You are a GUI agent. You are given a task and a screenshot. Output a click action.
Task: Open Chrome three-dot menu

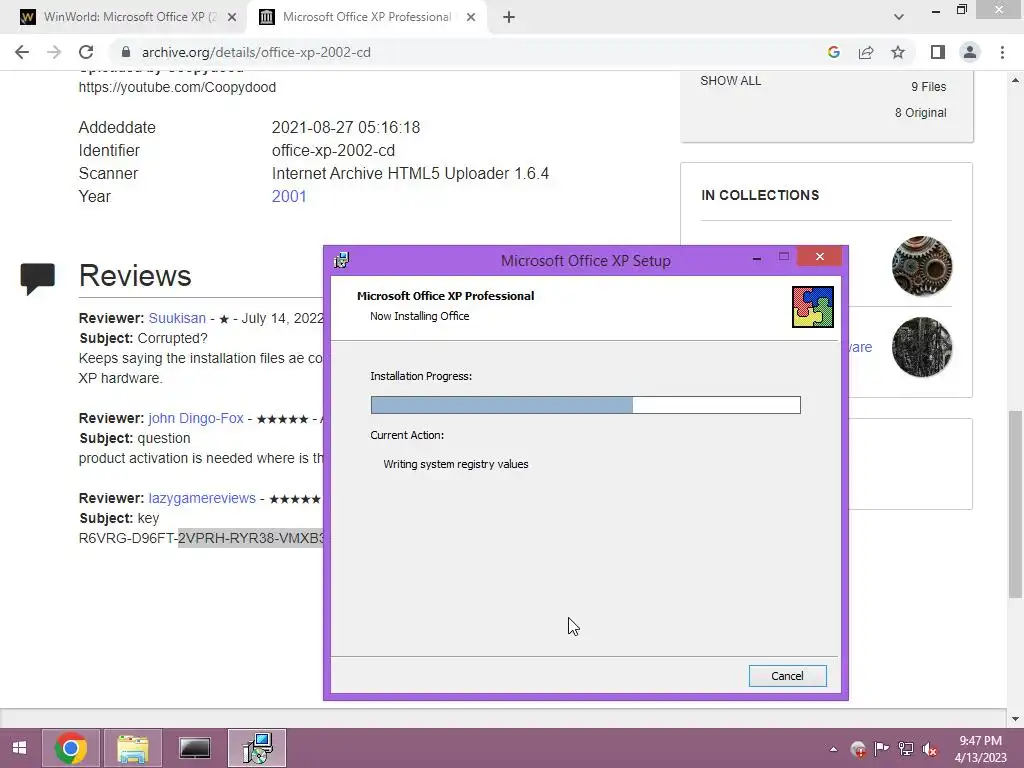[1002, 52]
